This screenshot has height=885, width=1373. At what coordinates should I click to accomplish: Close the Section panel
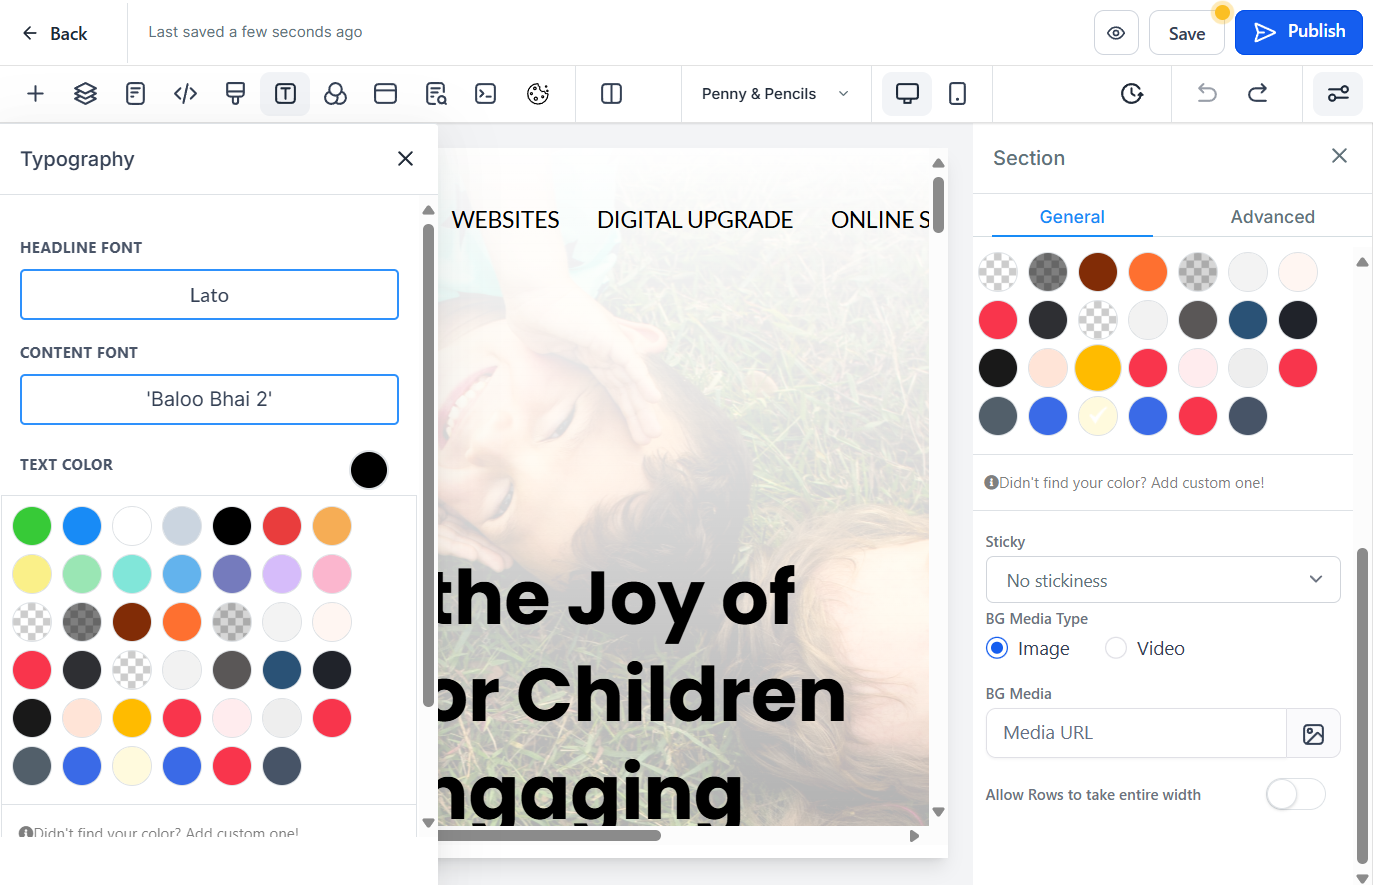[x=1339, y=156]
